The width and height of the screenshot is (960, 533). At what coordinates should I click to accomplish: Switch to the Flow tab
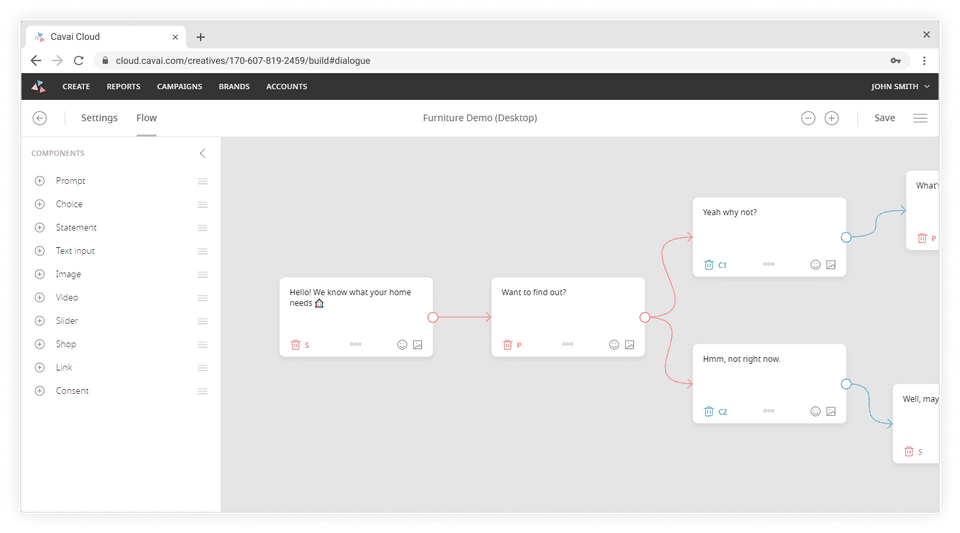[146, 118]
